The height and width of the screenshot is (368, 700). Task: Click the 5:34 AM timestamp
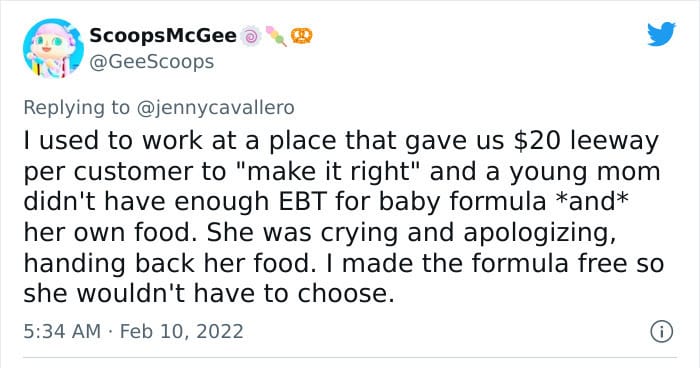pos(62,331)
